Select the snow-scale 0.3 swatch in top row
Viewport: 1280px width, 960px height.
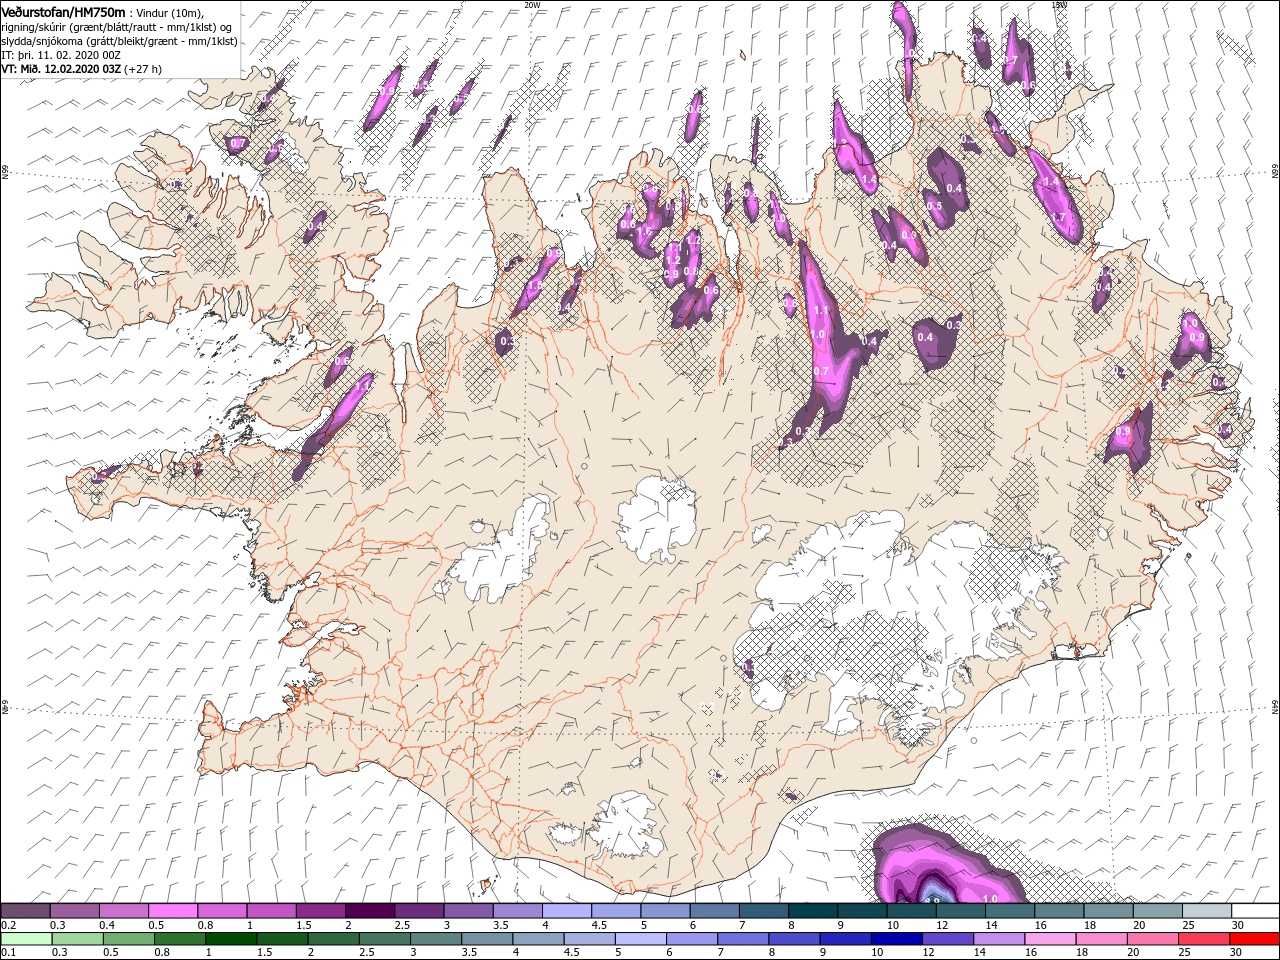pyautogui.click(x=74, y=910)
